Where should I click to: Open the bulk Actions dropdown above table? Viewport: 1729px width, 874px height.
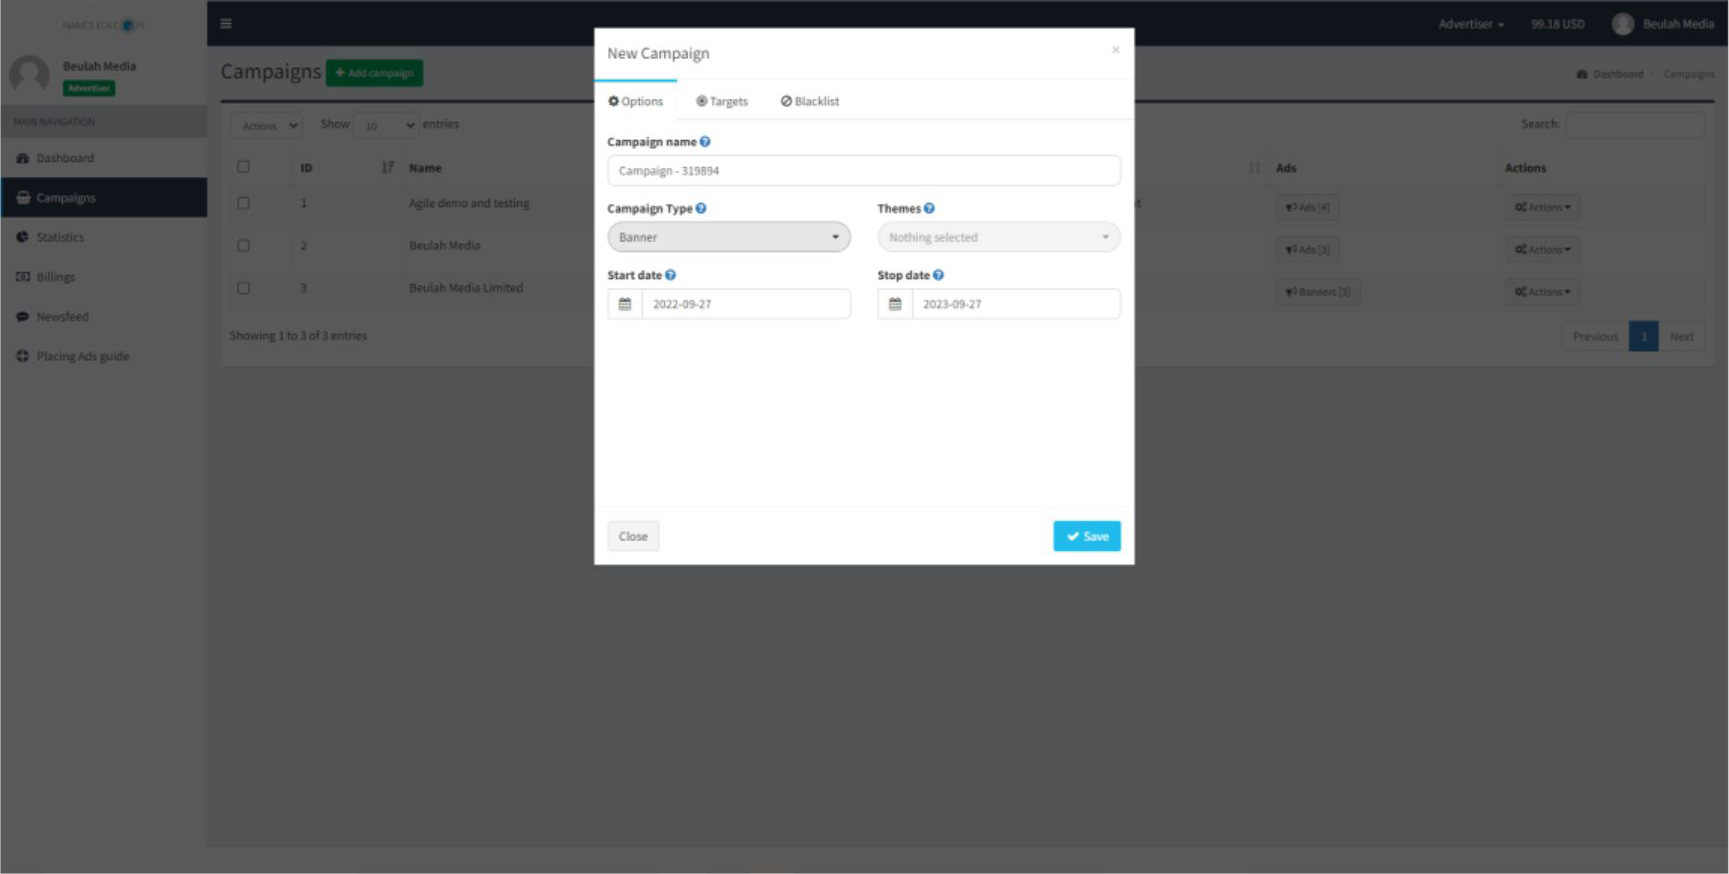(266, 126)
